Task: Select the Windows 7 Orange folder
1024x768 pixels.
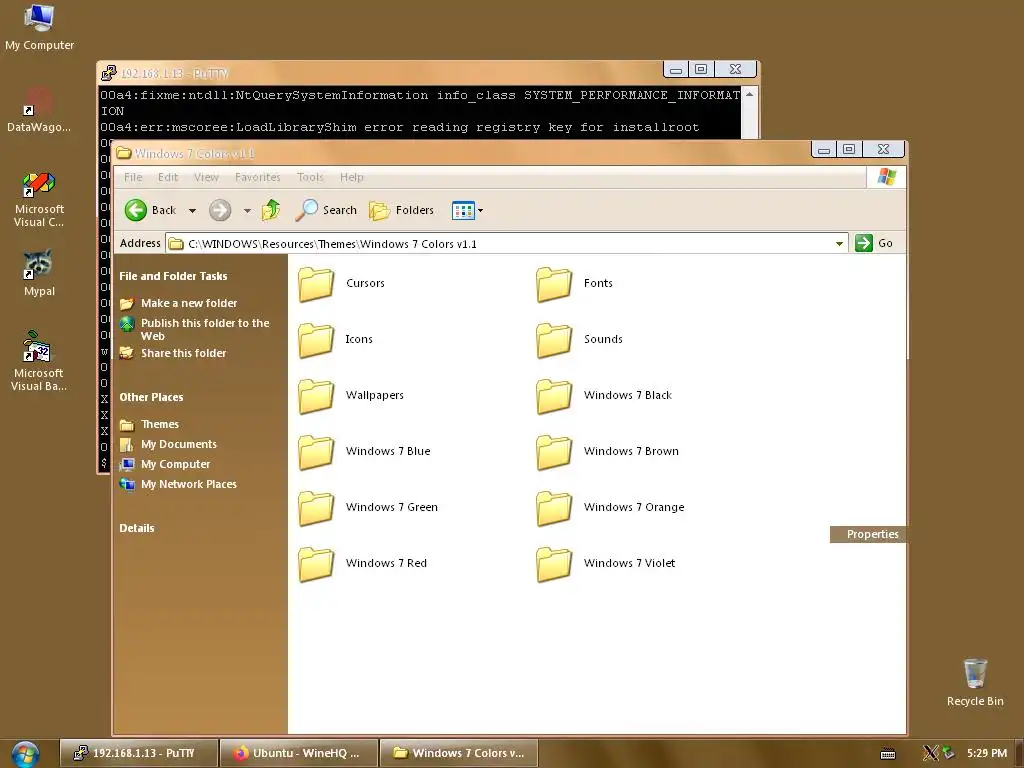Action: click(611, 508)
